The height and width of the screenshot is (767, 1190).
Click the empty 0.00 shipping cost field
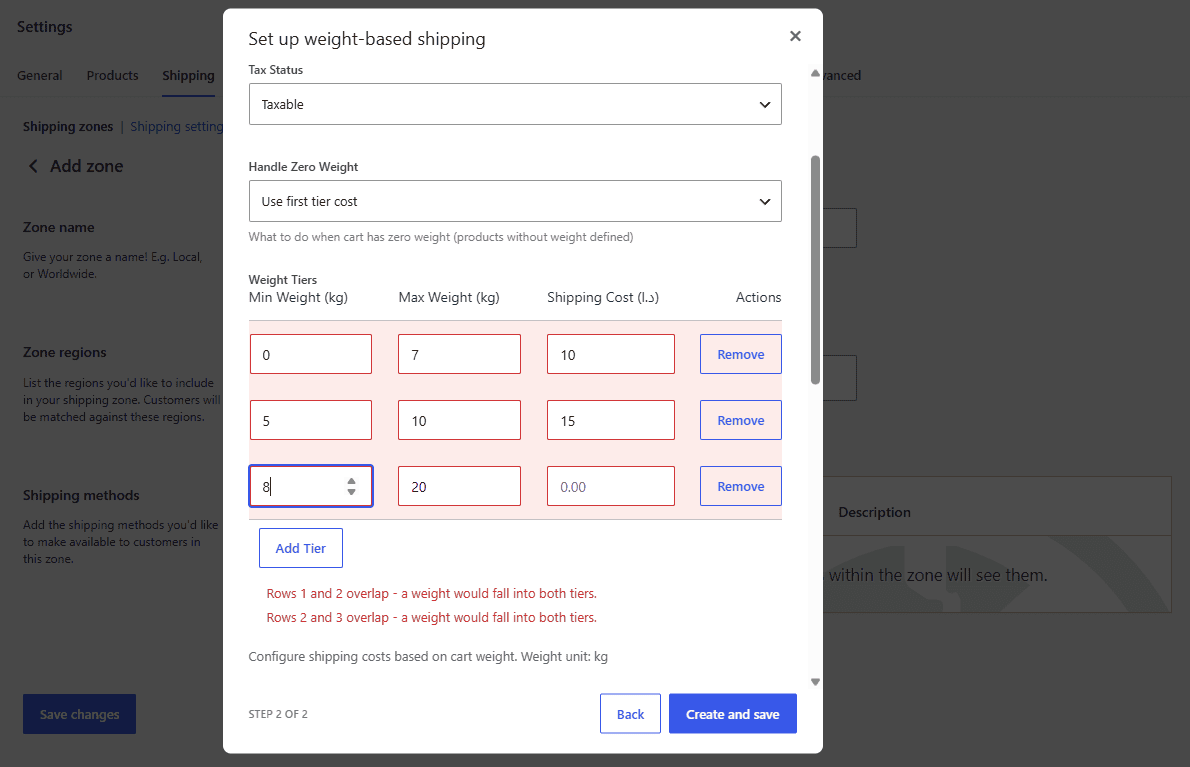pos(610,486)
